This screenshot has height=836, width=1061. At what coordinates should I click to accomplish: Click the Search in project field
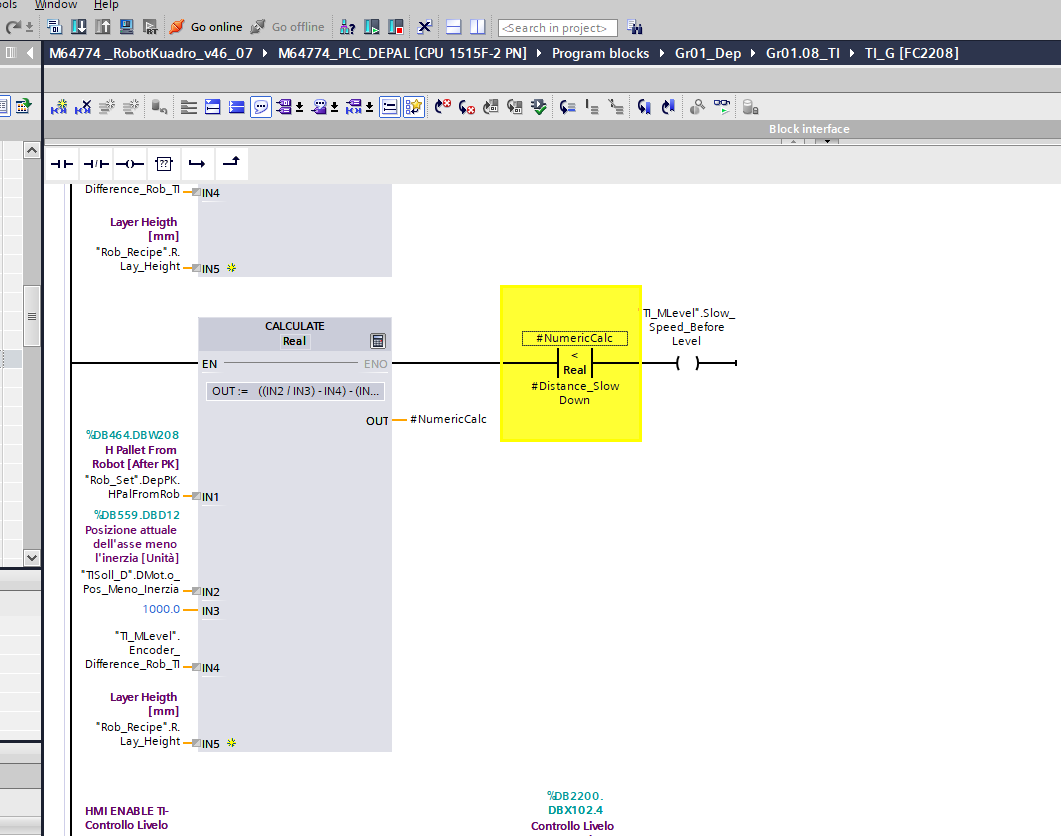(x=558, y=28)
